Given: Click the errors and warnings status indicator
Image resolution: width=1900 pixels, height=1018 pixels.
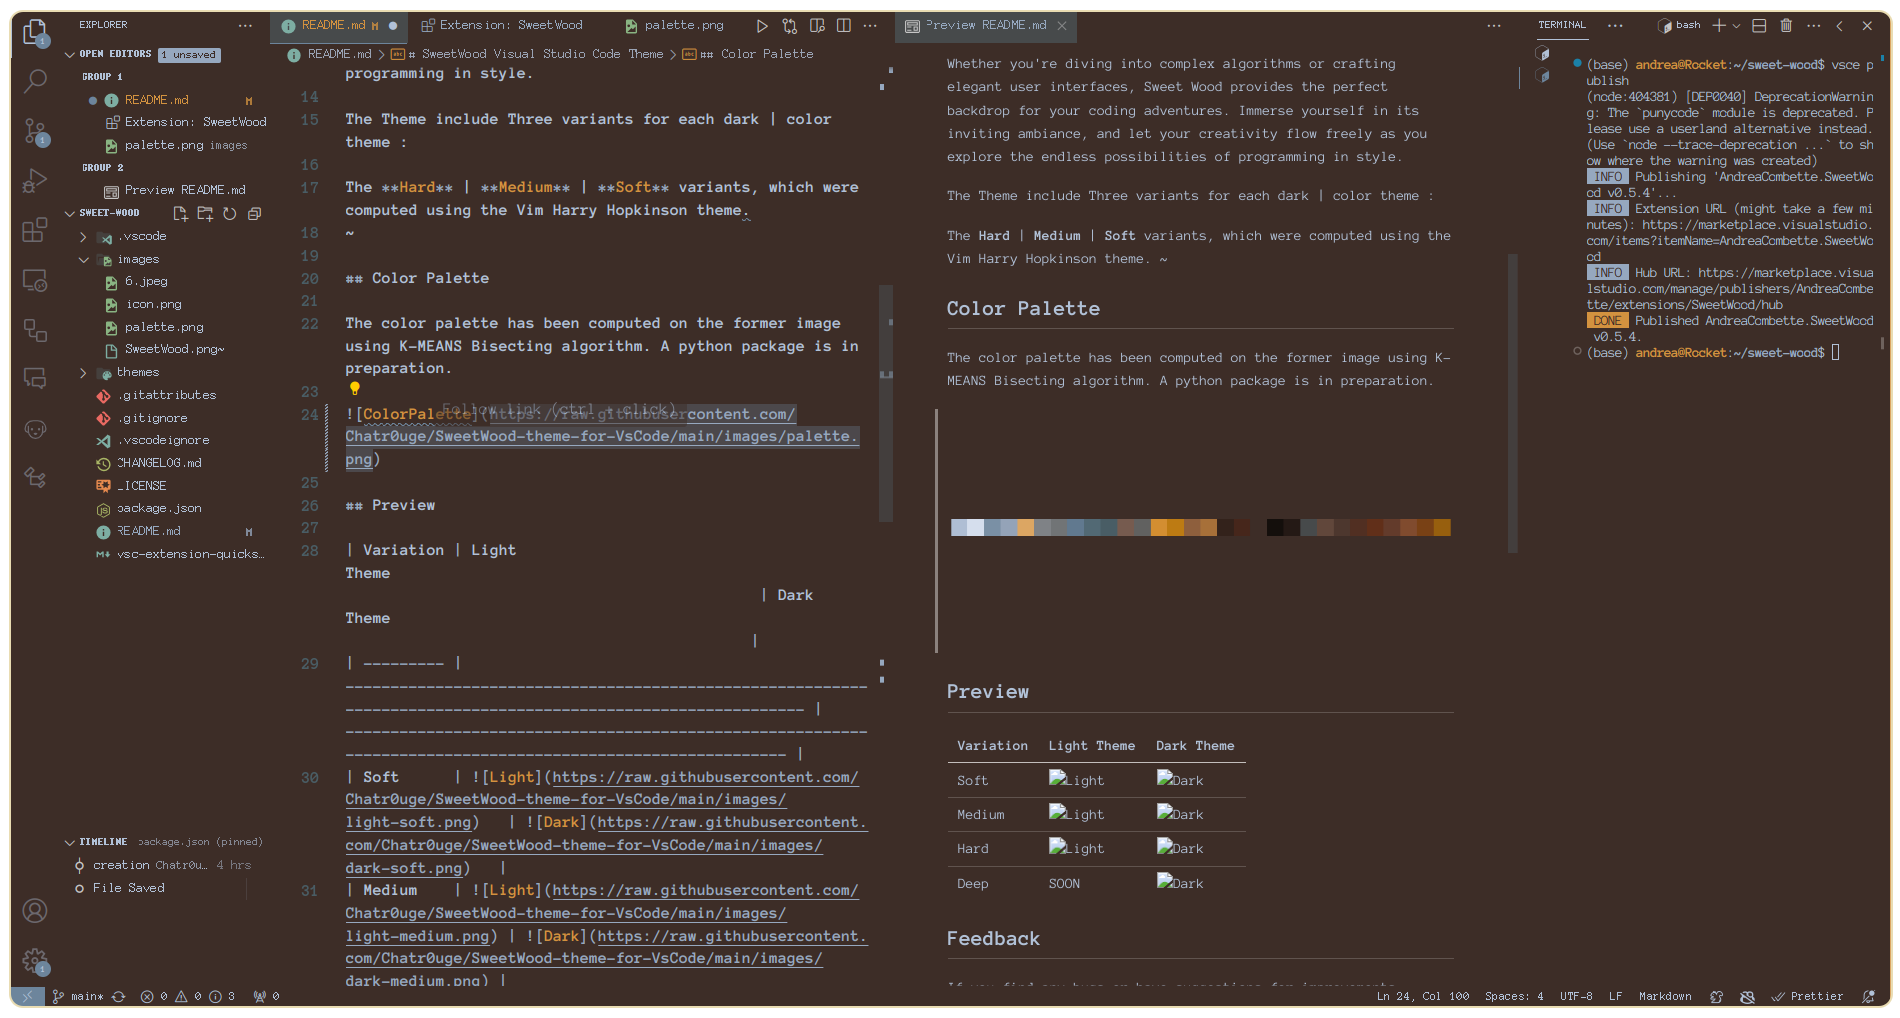Looking at the screenshot, I should click(187, 996).
